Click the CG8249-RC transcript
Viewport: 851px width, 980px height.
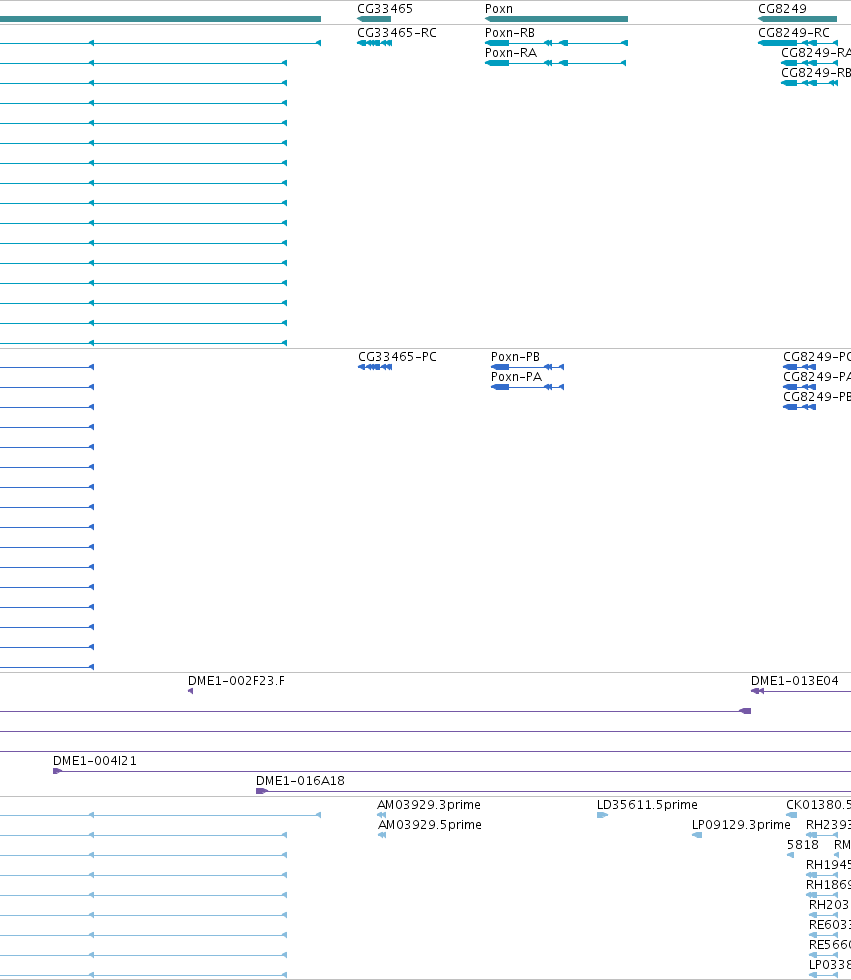pyautogui.click(x=798, y=43)
